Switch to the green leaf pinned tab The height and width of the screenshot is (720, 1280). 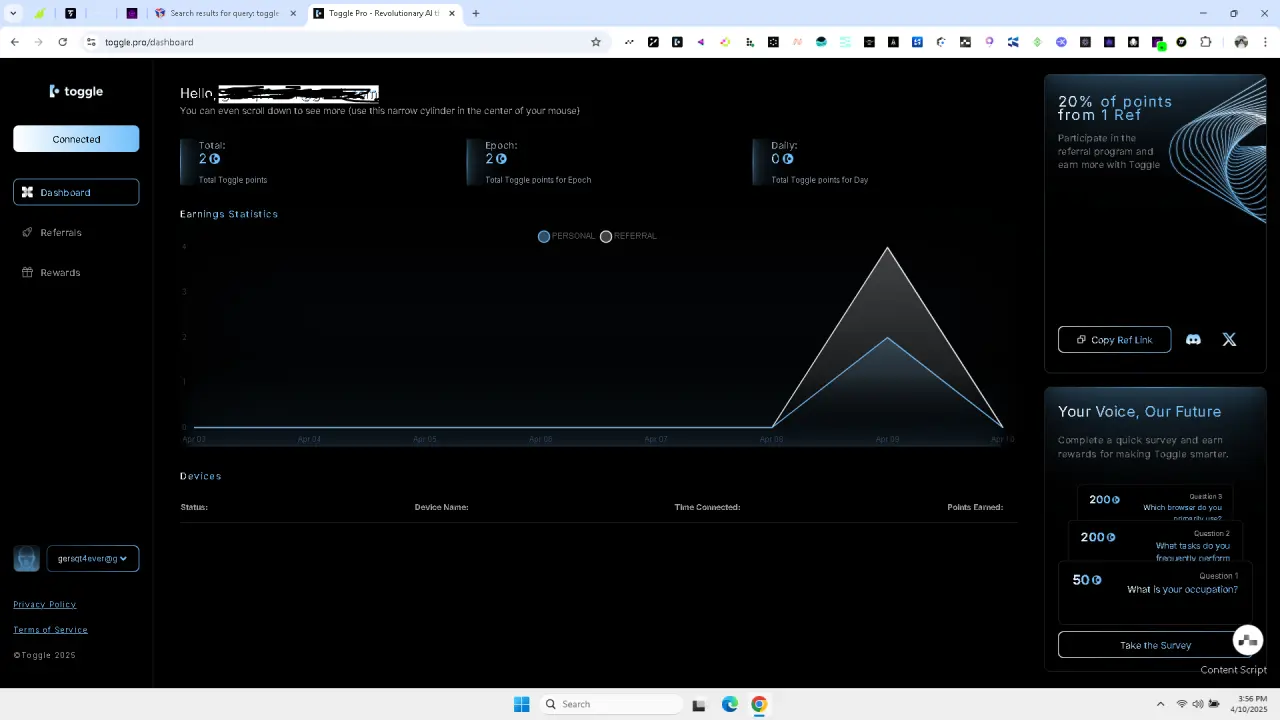pos(39,13)
